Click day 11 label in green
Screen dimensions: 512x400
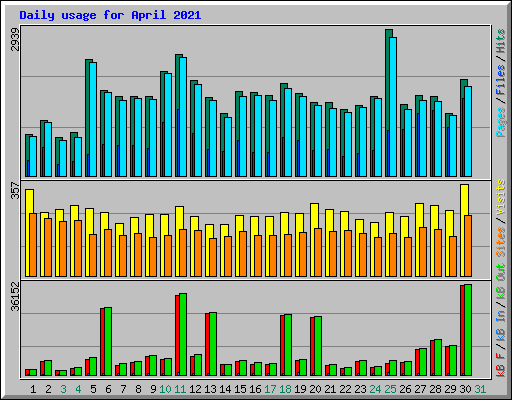[x=180, y=389]
